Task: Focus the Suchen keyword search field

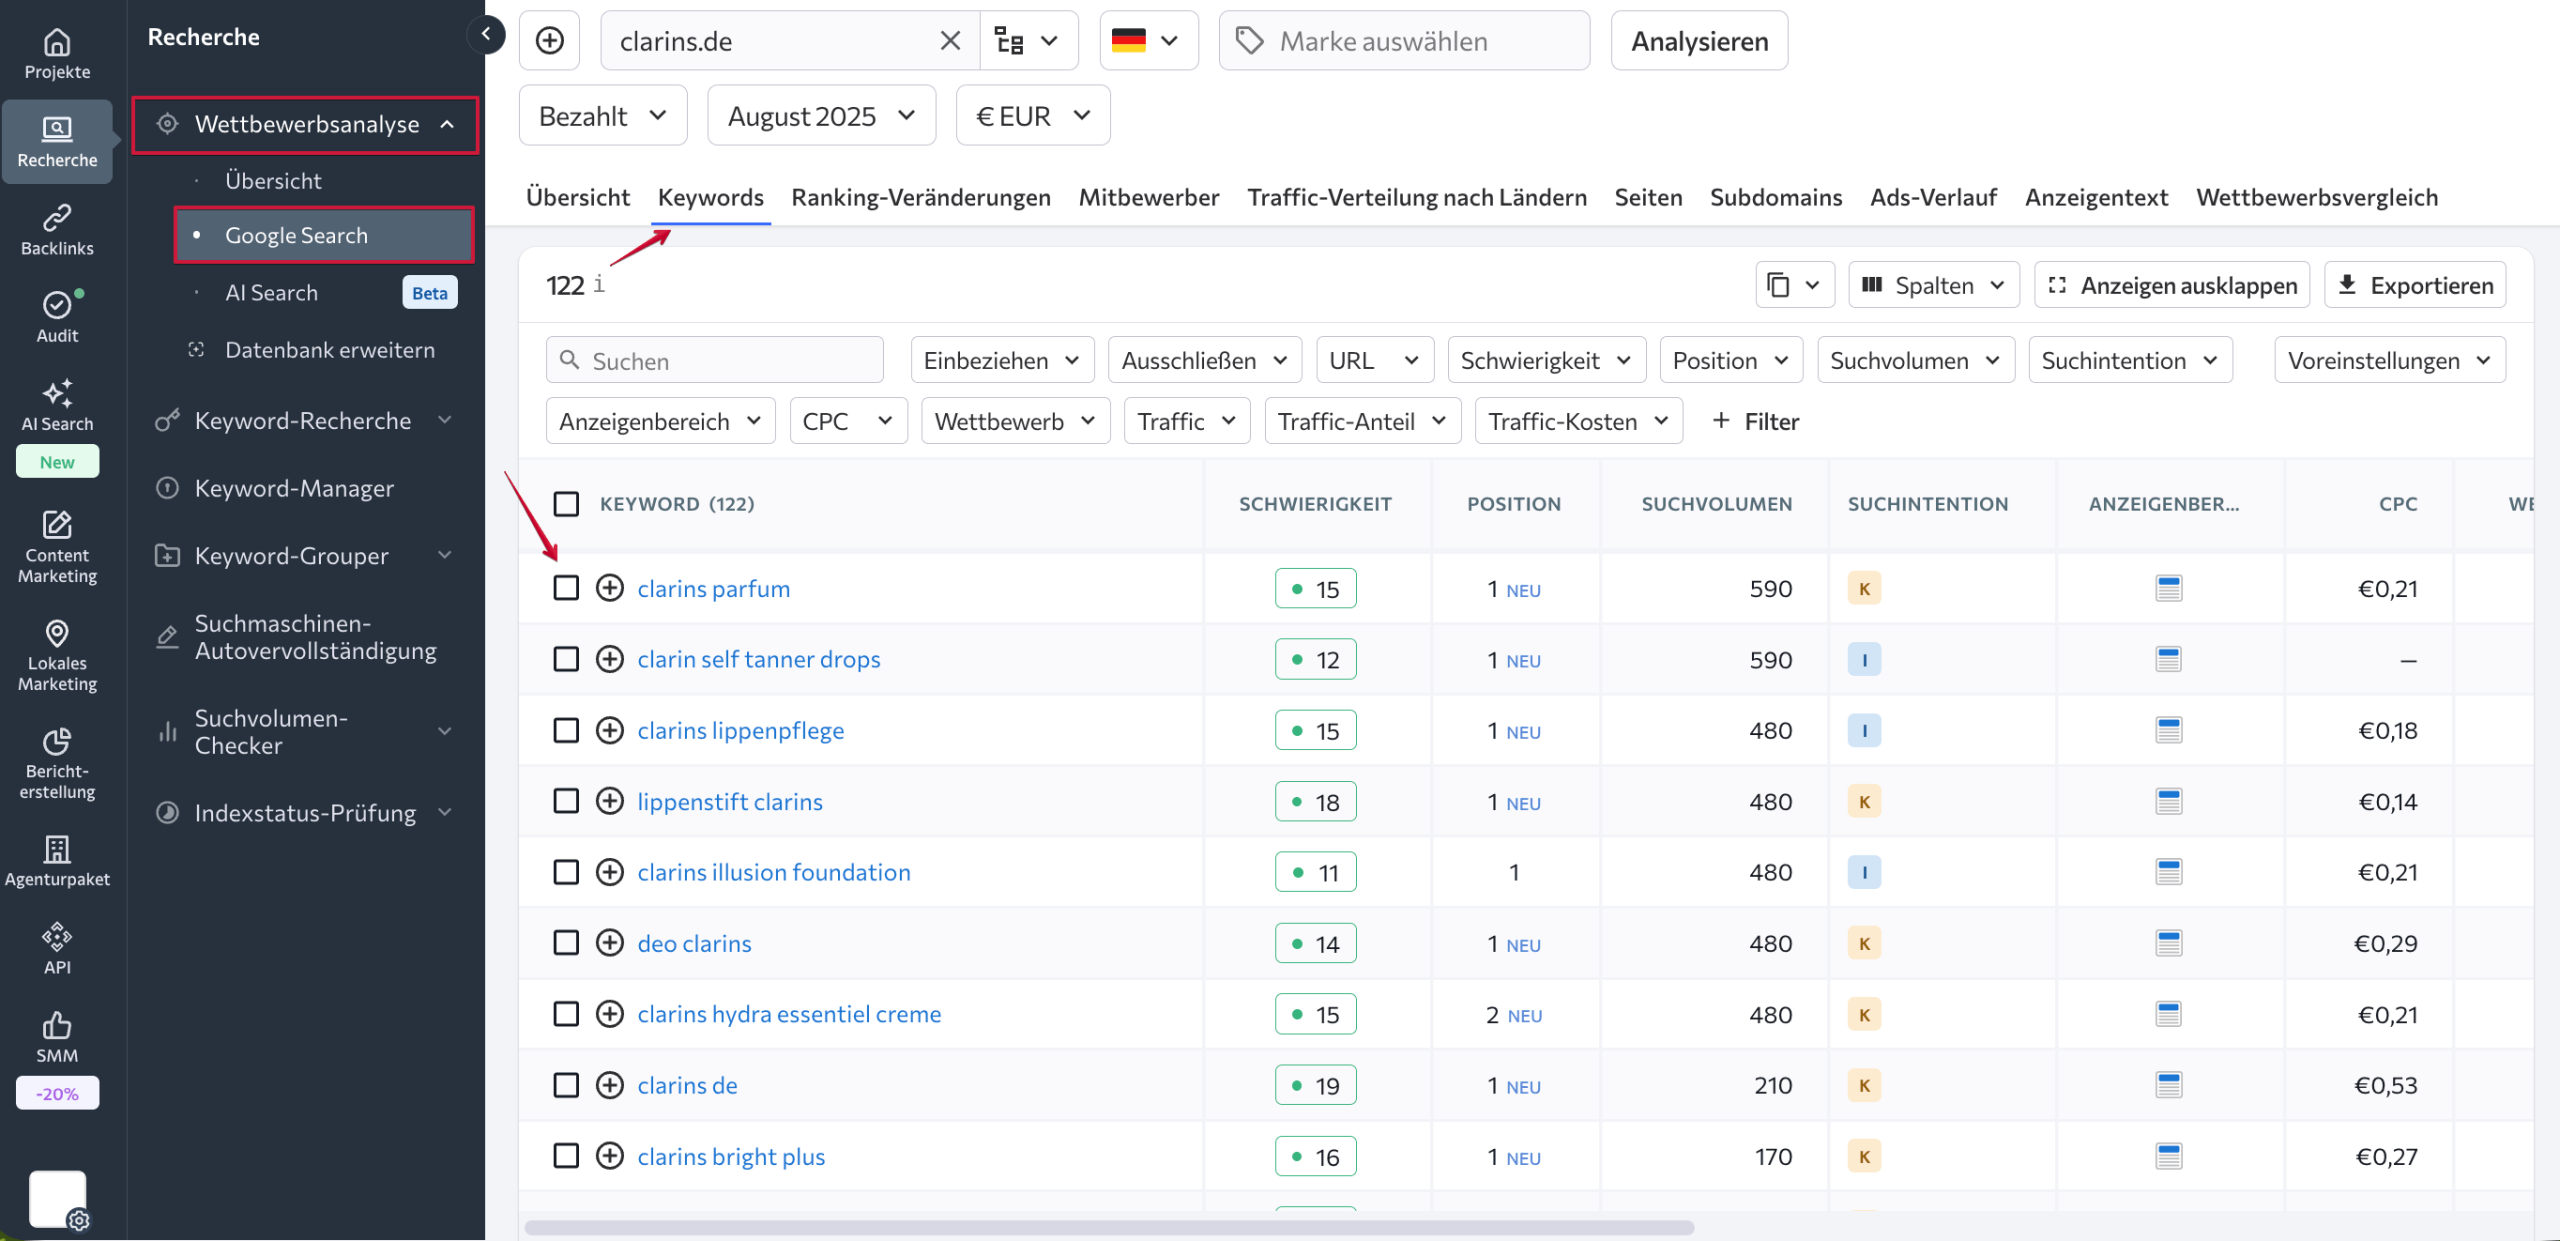Action: (x=715, y=360)
